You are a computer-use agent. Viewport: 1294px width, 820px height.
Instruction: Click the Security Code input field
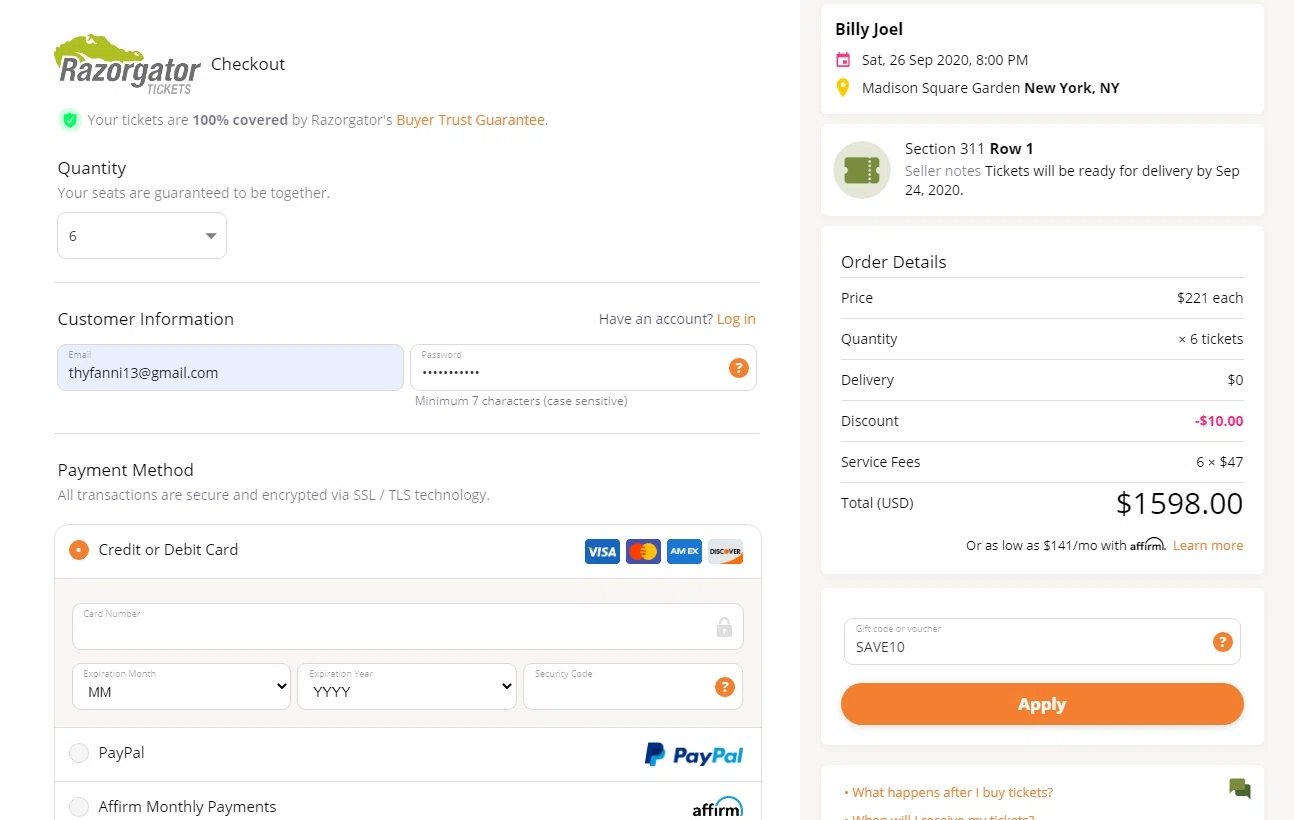tap(633, 687)
